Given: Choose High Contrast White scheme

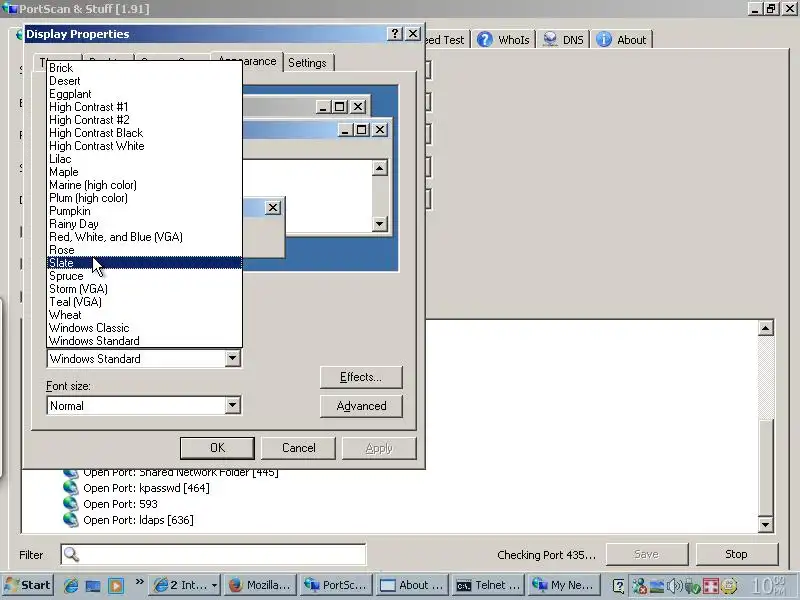Looking at the screenshot, I should (144, 146).
